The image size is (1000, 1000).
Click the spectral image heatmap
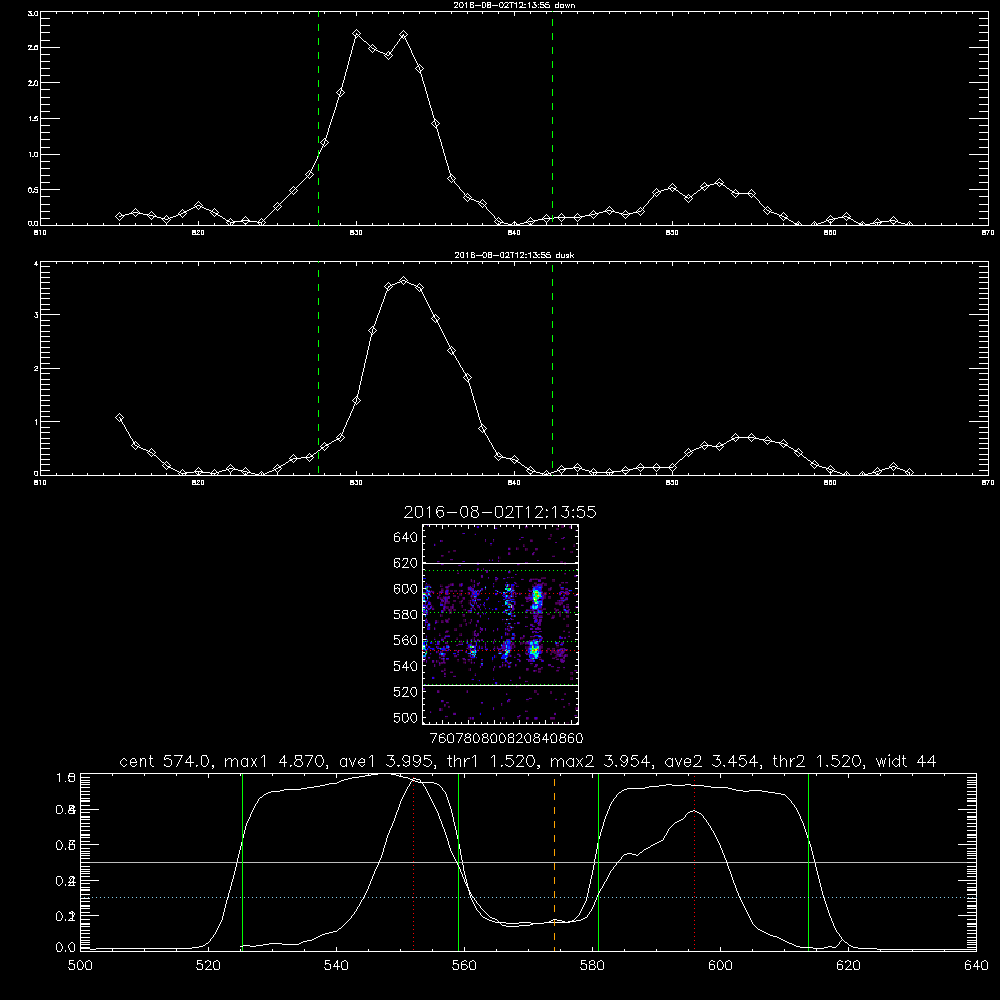[500, 624]
